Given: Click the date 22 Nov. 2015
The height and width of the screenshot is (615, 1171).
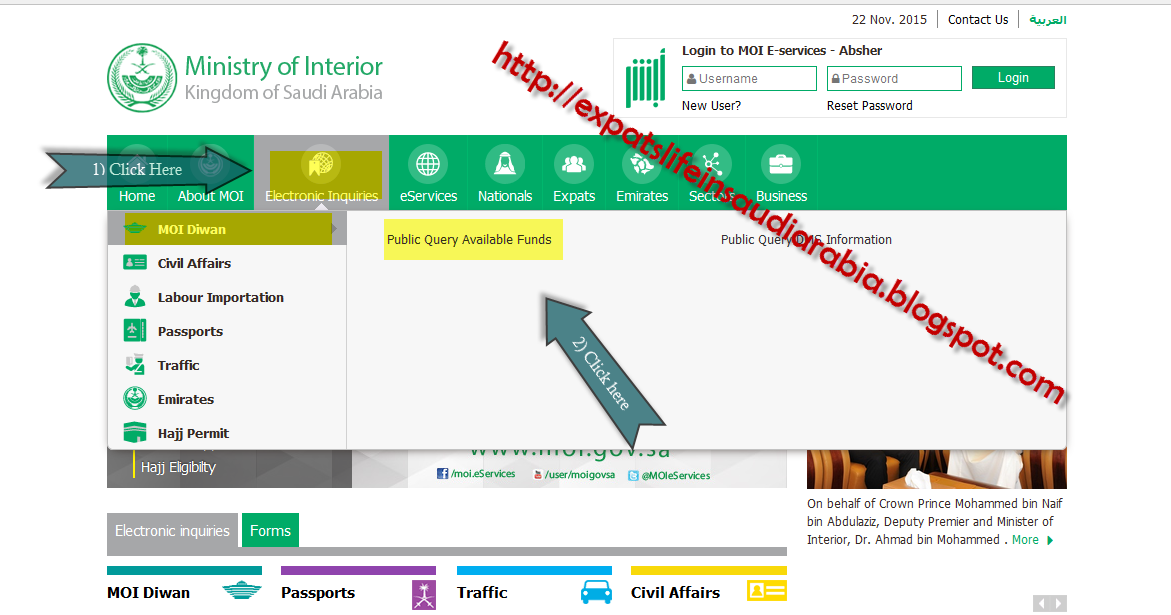Looking at the screenshot, I should [x=889, y=20].
